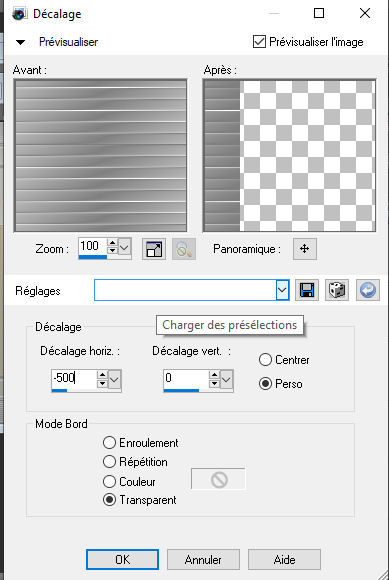Image resolution: width=389 pixels, height=580 pixels.
Task: Click the disabled color swatch box
Action: pos(218,479)
